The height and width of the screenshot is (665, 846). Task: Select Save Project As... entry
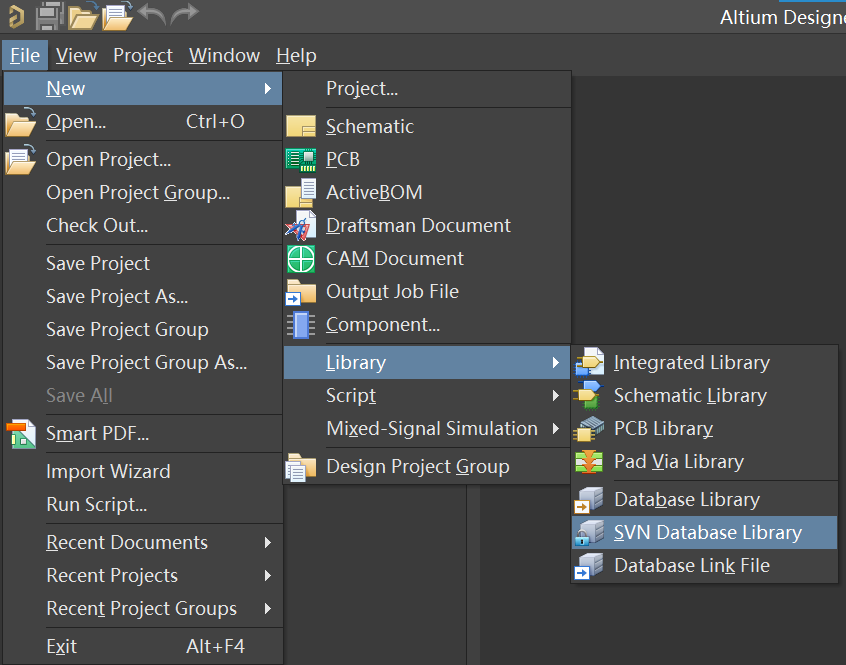tap(143, 297)
